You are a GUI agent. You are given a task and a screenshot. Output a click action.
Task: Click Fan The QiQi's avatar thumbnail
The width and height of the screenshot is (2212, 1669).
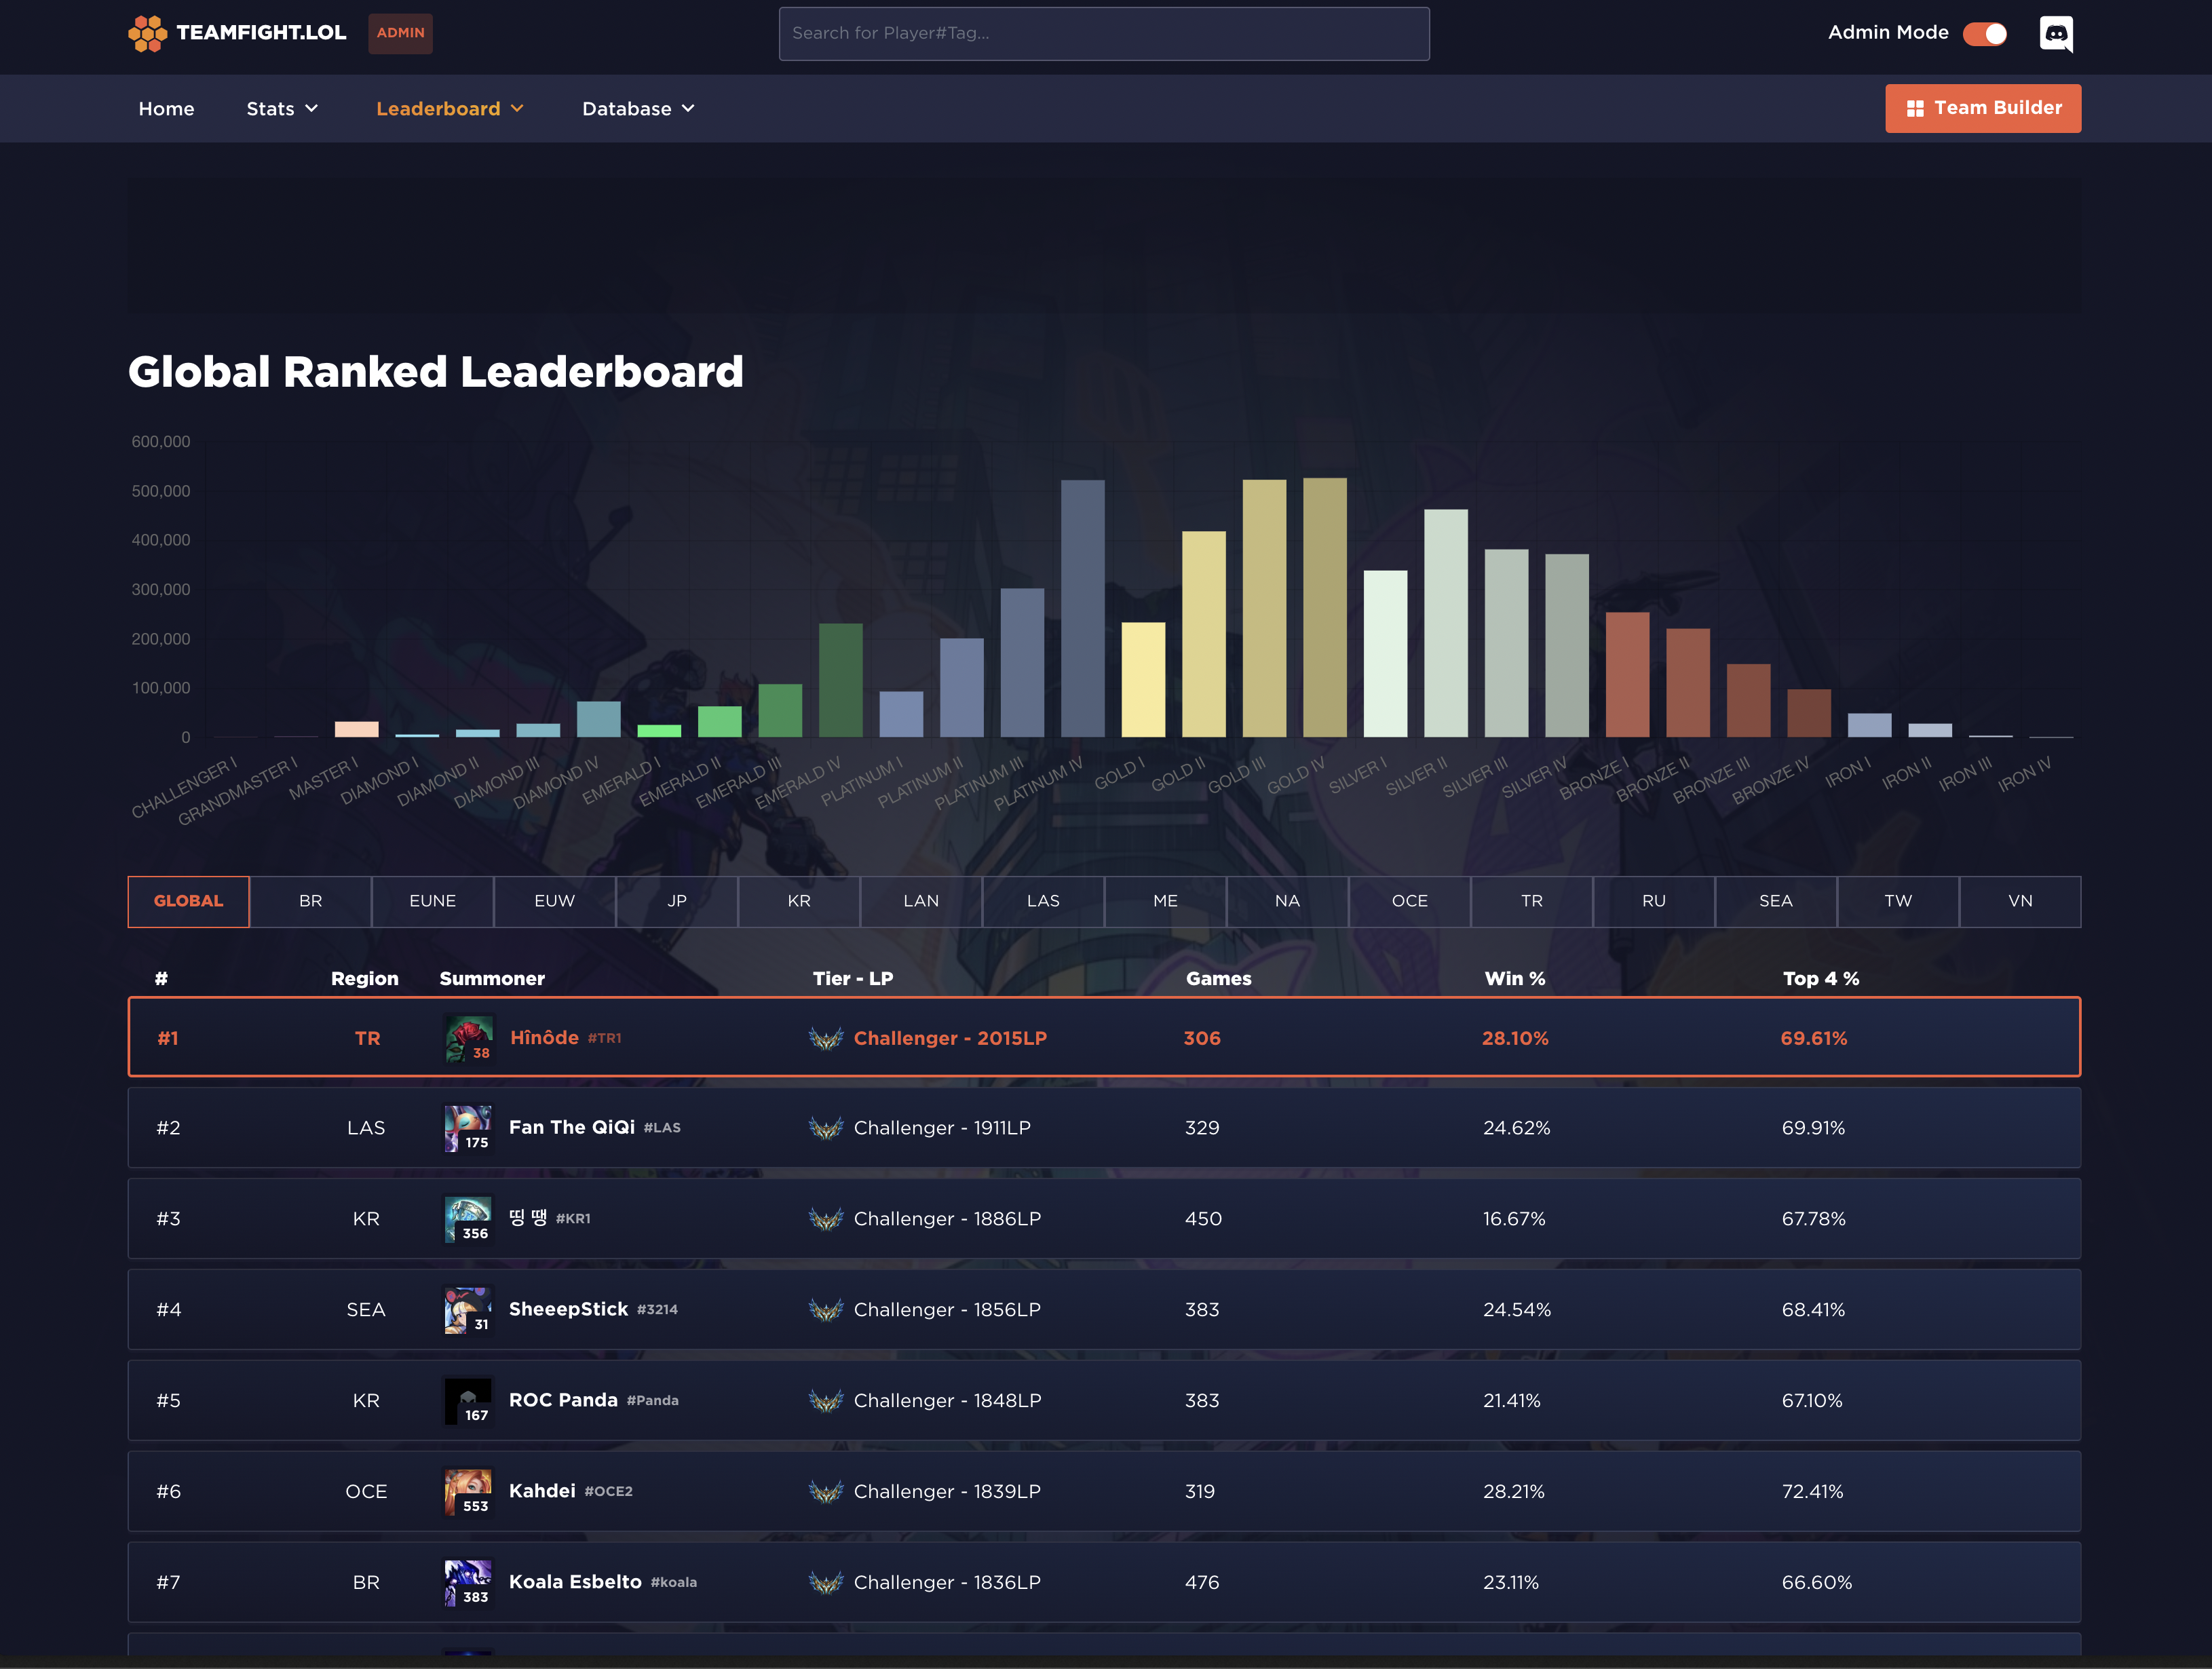click(468, 1128)
